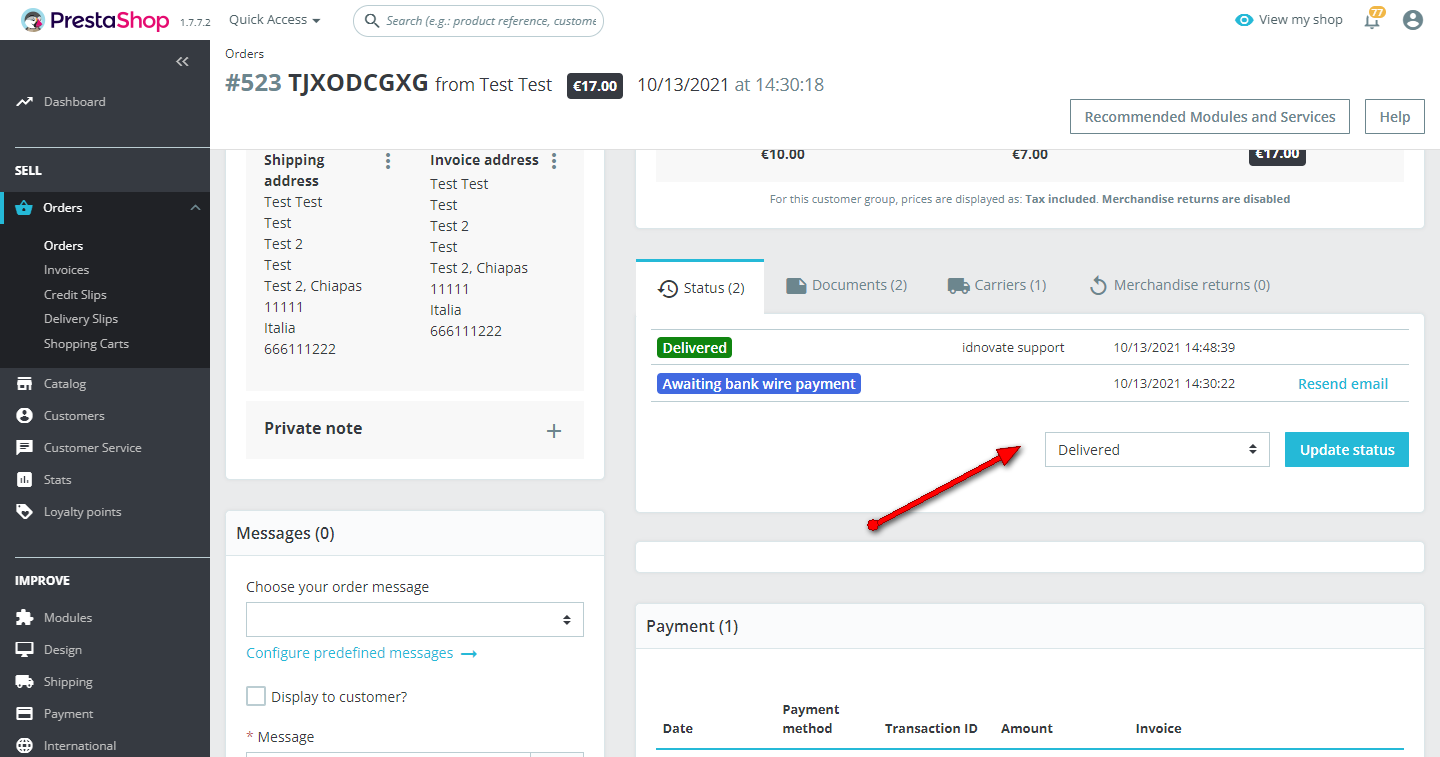Click the idnovate support employee name
Screen dimensions: 1440x757
coord(1013,348)
